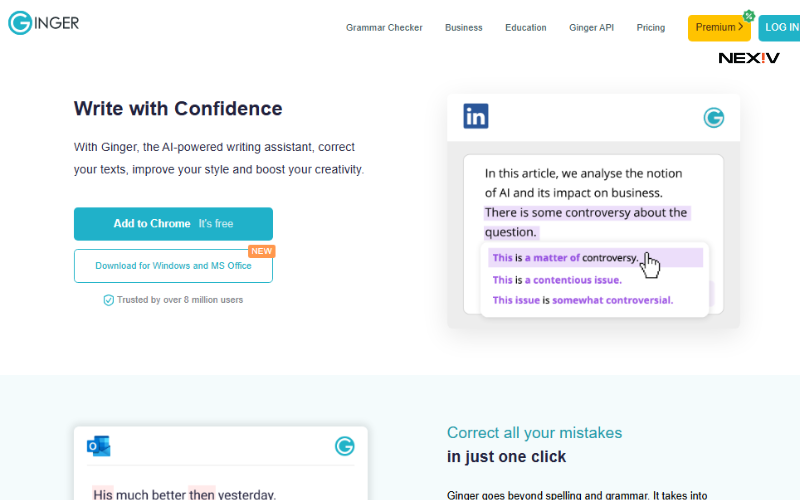This screenshot has width=800, height=500.
Task: Open the Business menu item
Action: click(463, 28)
